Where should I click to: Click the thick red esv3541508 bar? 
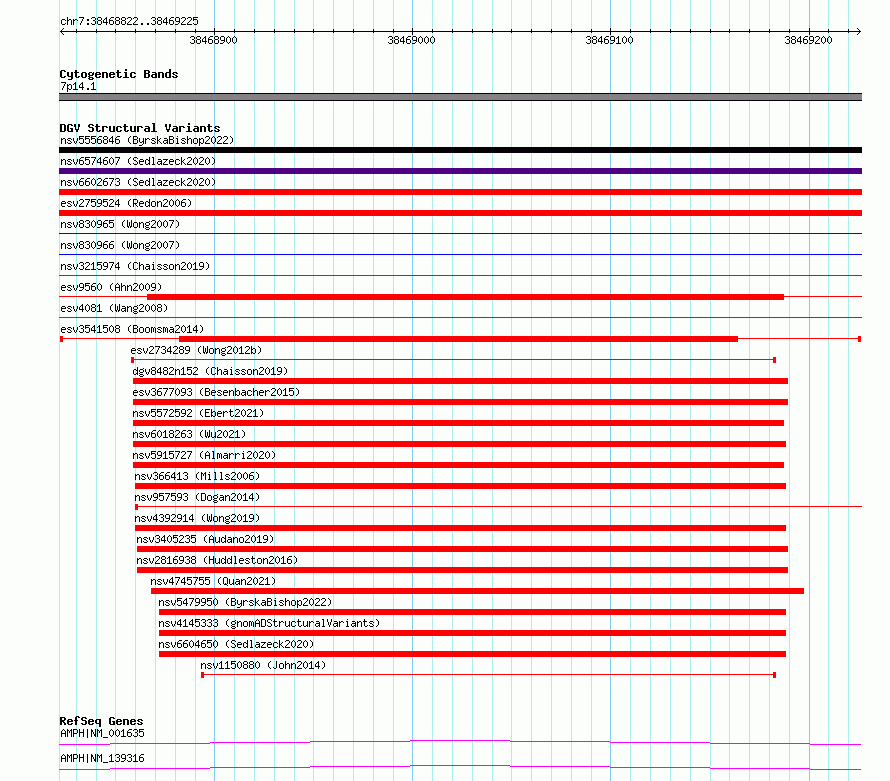459,339
